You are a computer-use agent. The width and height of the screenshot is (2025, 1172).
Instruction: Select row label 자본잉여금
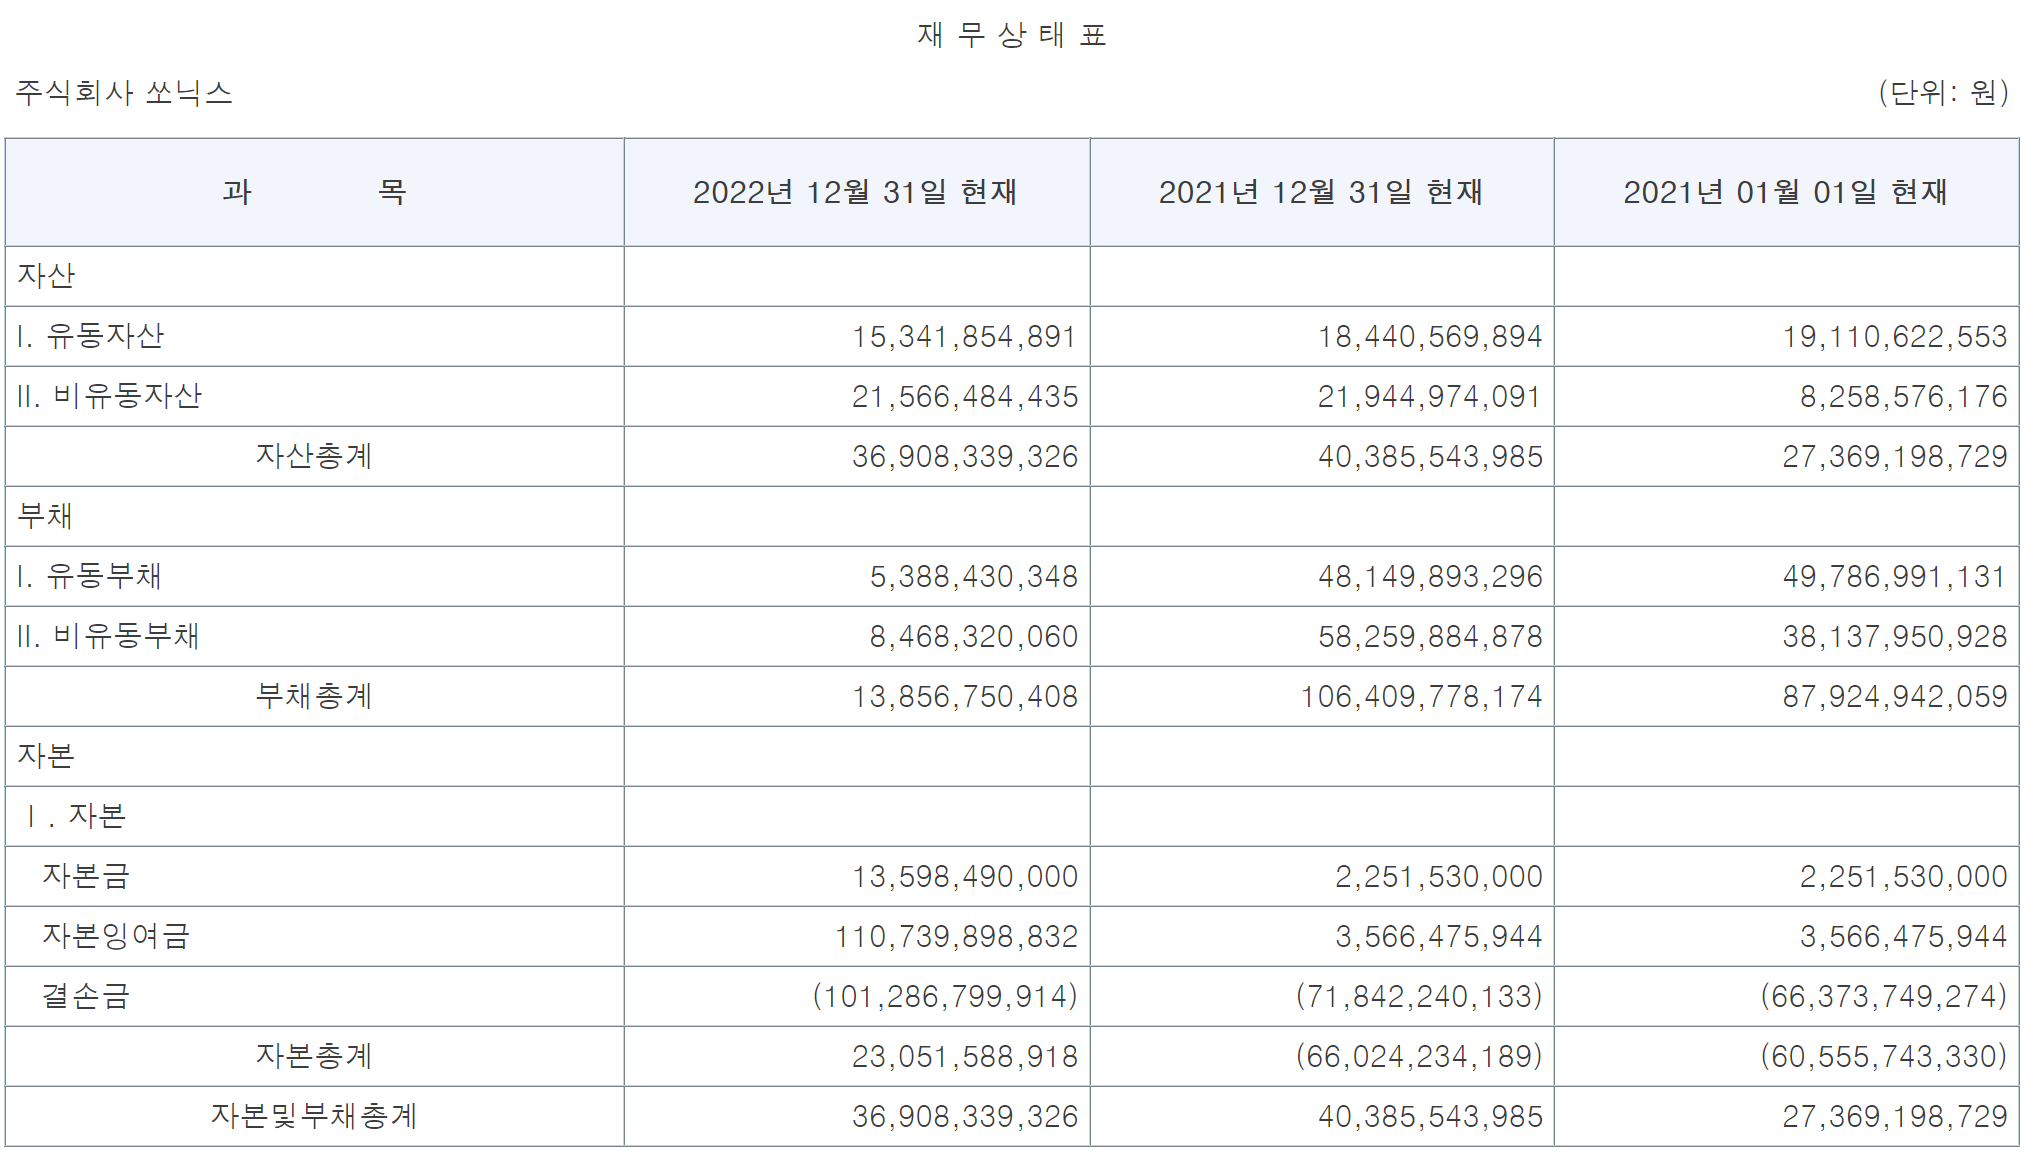coord(116,936)
